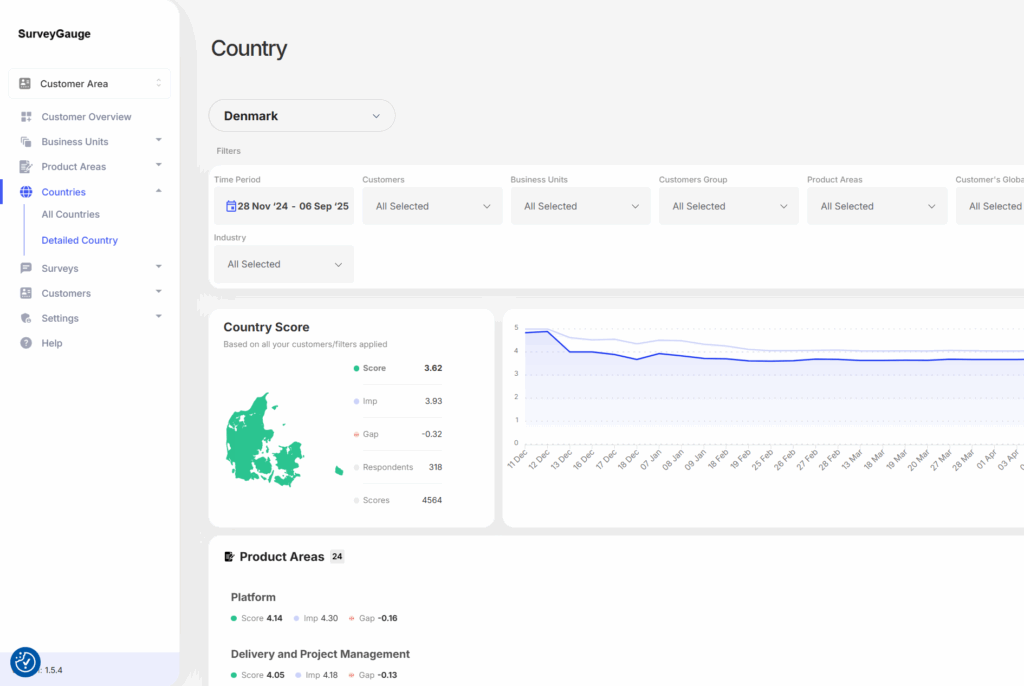Click the Platform product area
This screenshot has height=686, width=1024.
tap(253, 597)
